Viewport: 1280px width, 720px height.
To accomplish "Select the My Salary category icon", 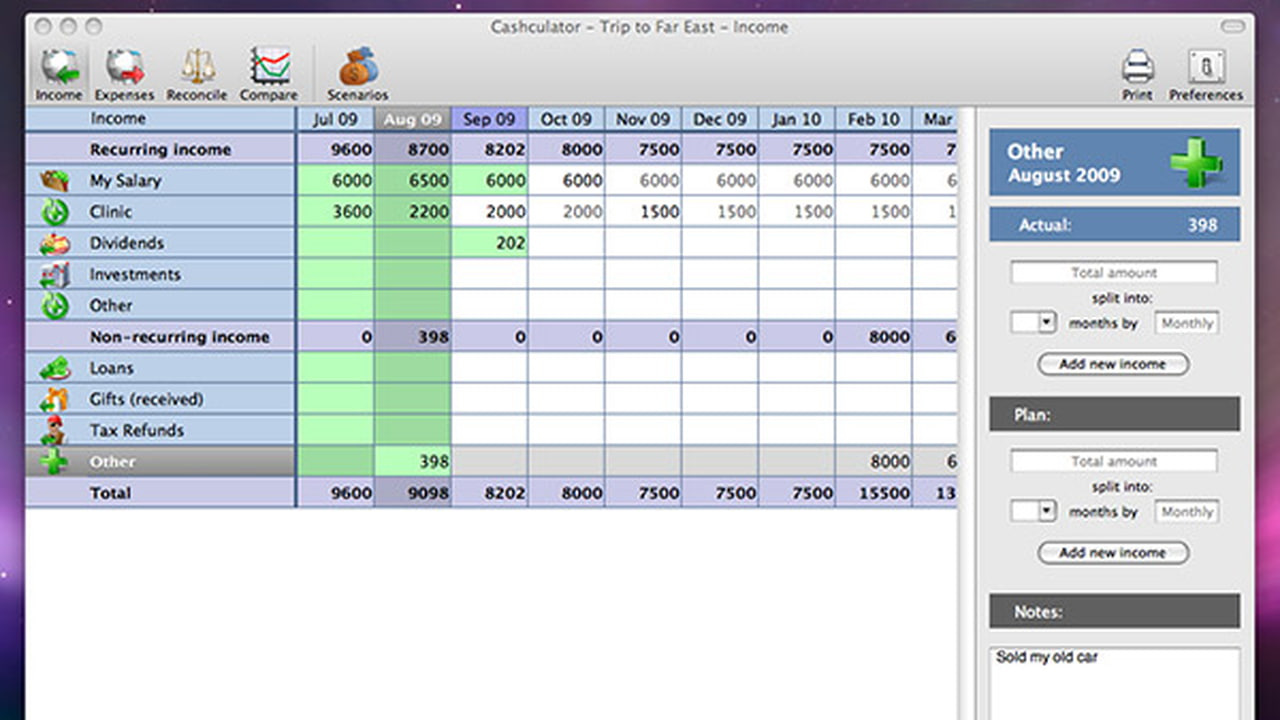I will pos(54,181).
